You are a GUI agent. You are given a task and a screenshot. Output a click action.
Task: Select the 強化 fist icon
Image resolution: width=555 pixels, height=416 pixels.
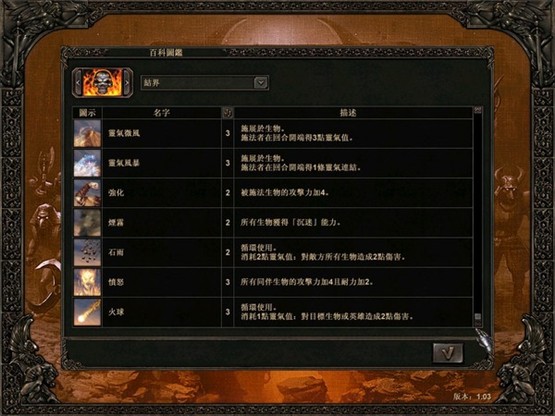pyautogui.click(x=87, y=193)
